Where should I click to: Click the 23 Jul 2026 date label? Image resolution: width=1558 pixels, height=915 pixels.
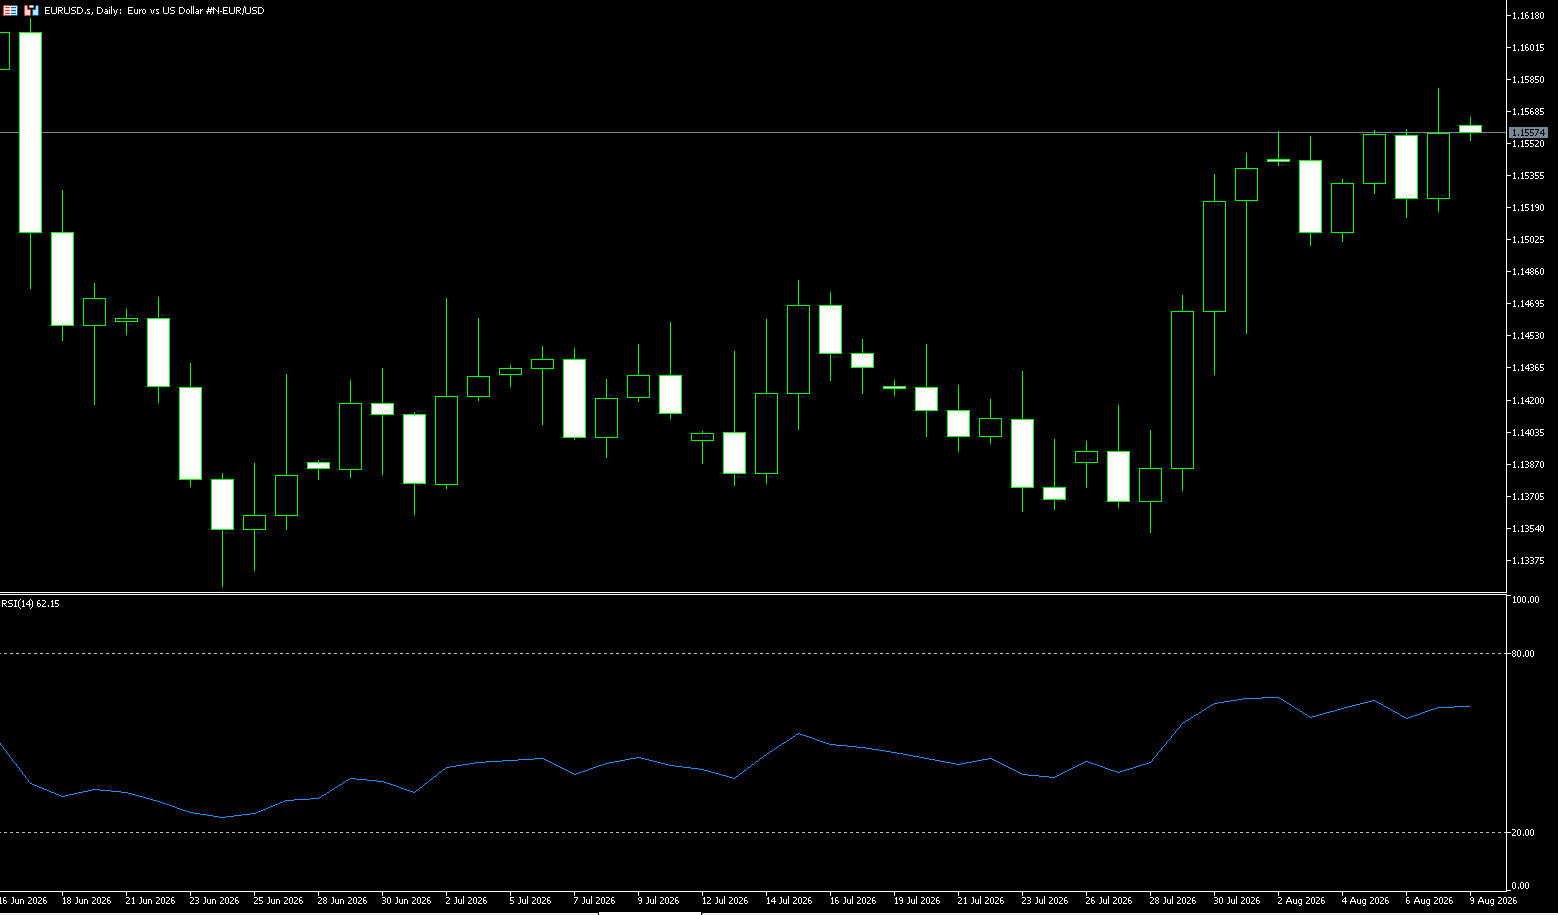(x=1045, y=901)
